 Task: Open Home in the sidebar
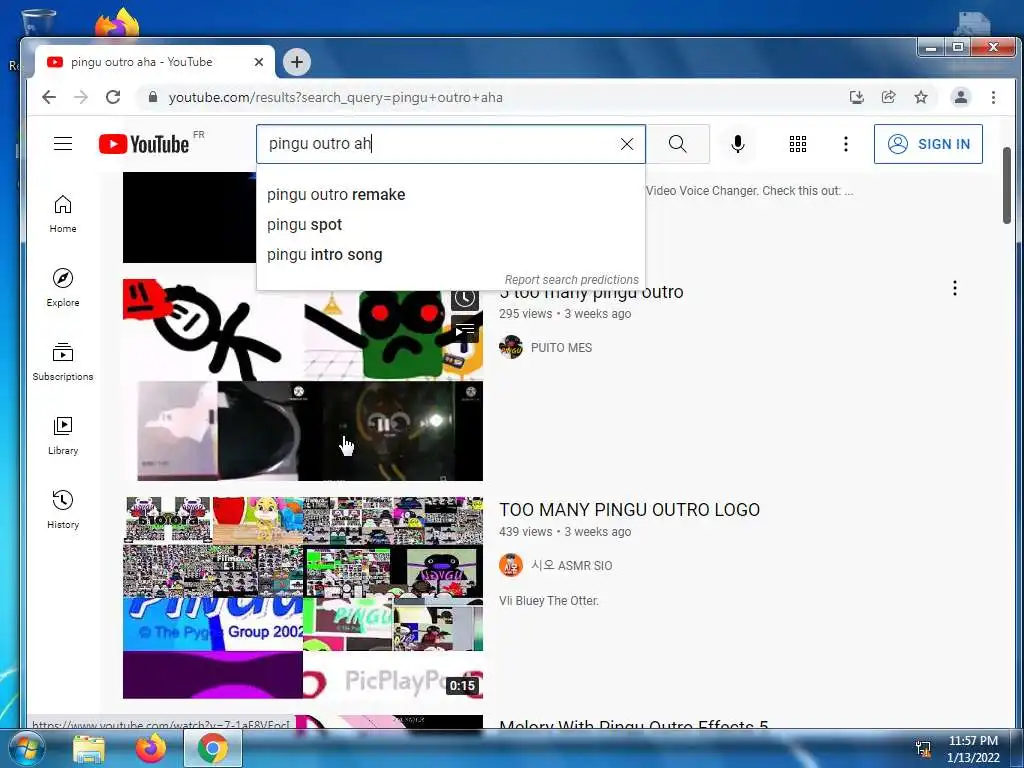coord(63,214)
